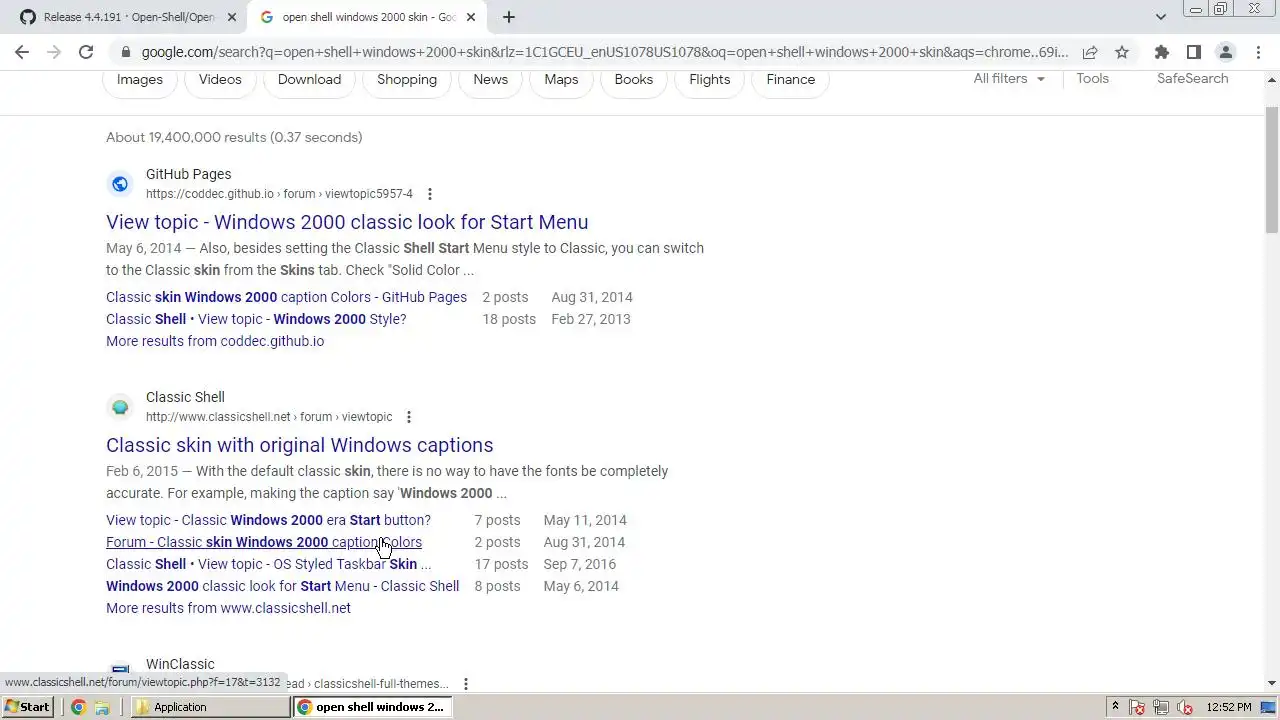The width and height of the screenshot is (1280, 720).
Task: Open More results from www.classicshell.net
Action: tap(228, 608)
